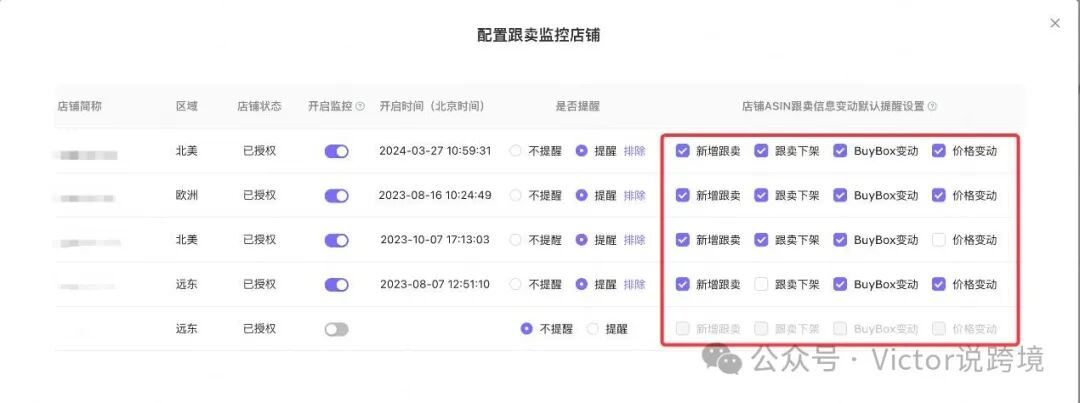Click the timestamp 2024-03-27 10:59:31
Screen dimensions: 1080x403
point(435,151)
